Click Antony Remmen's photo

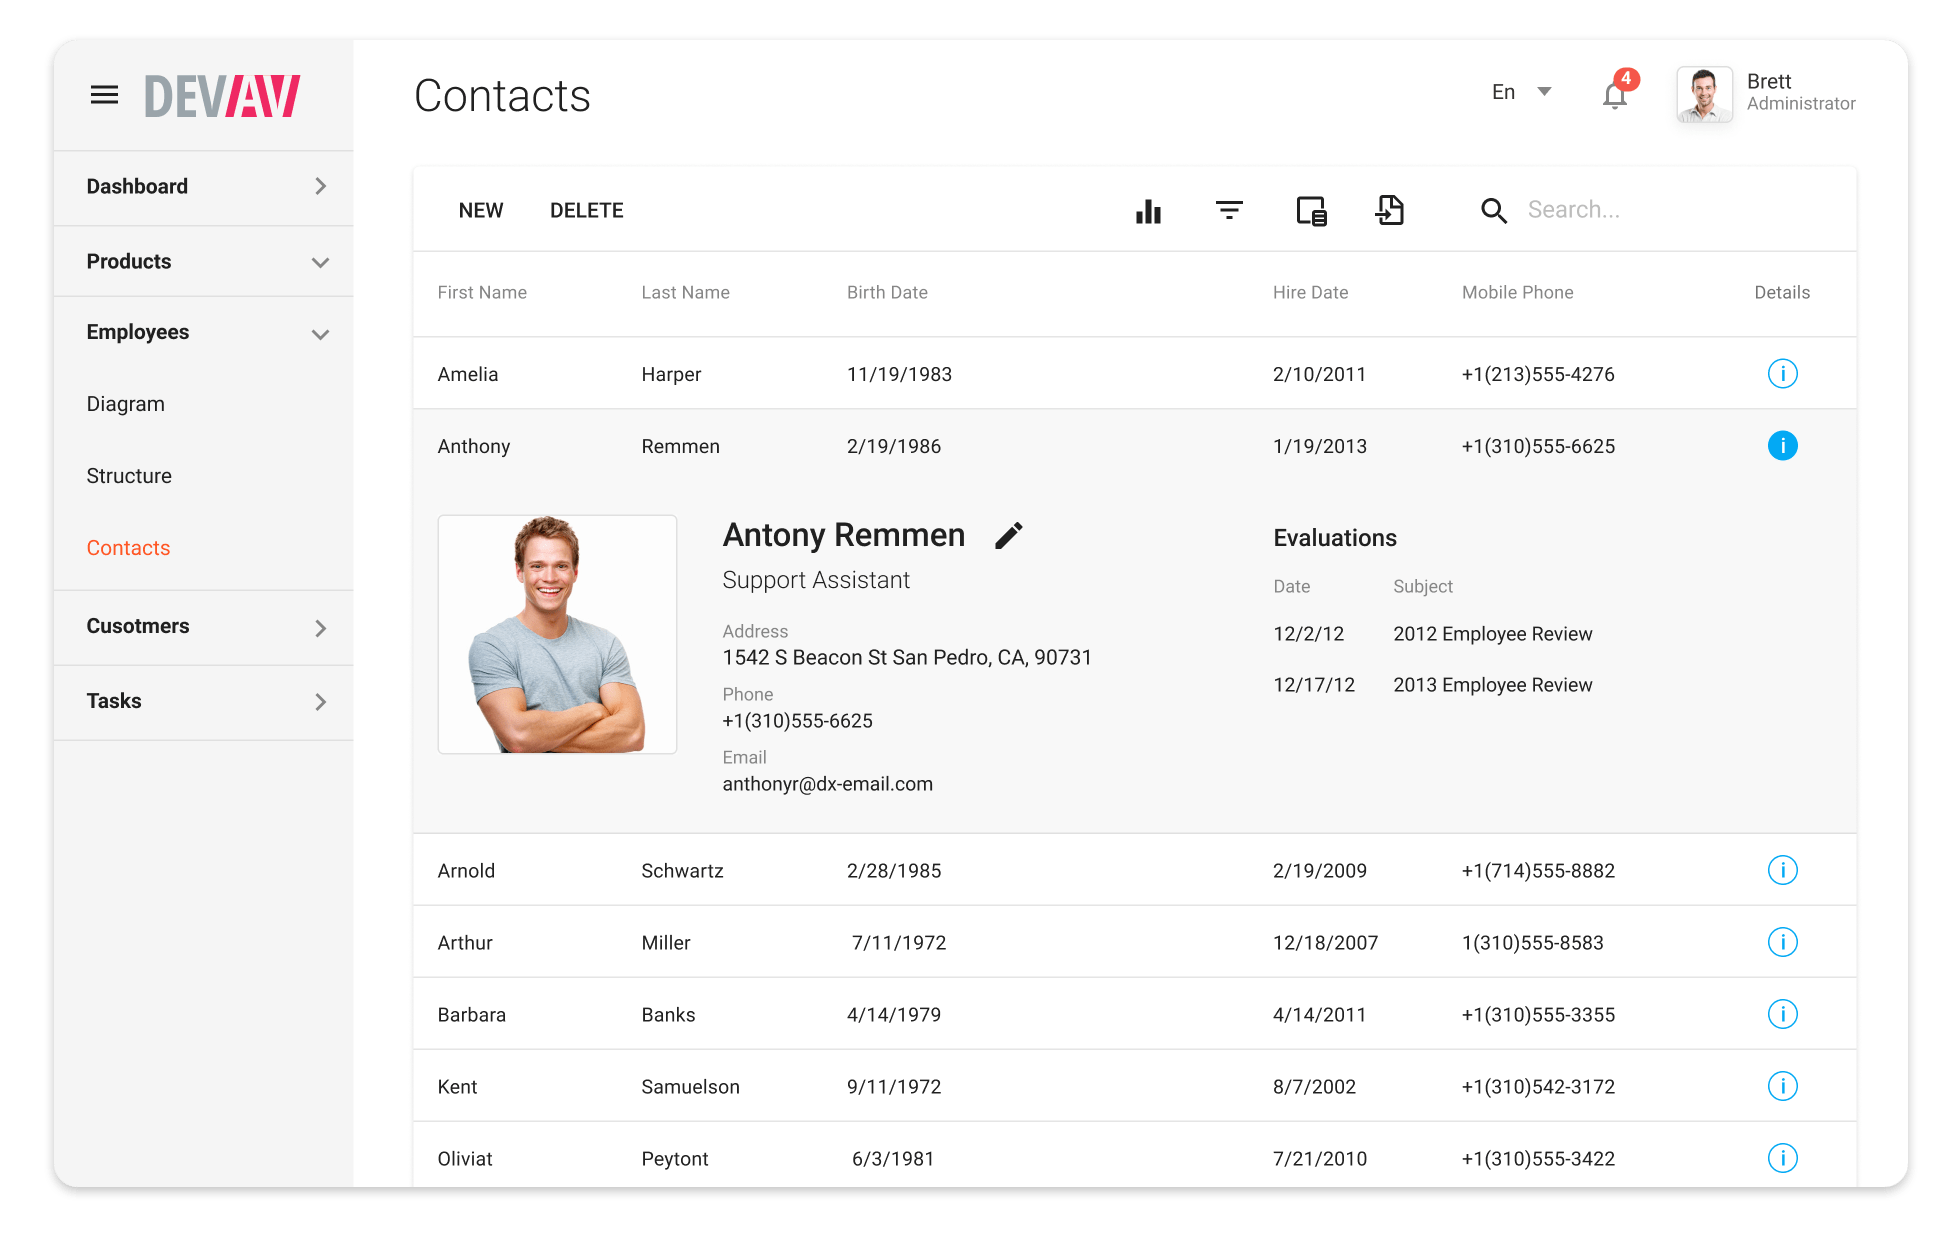[557, 634]
